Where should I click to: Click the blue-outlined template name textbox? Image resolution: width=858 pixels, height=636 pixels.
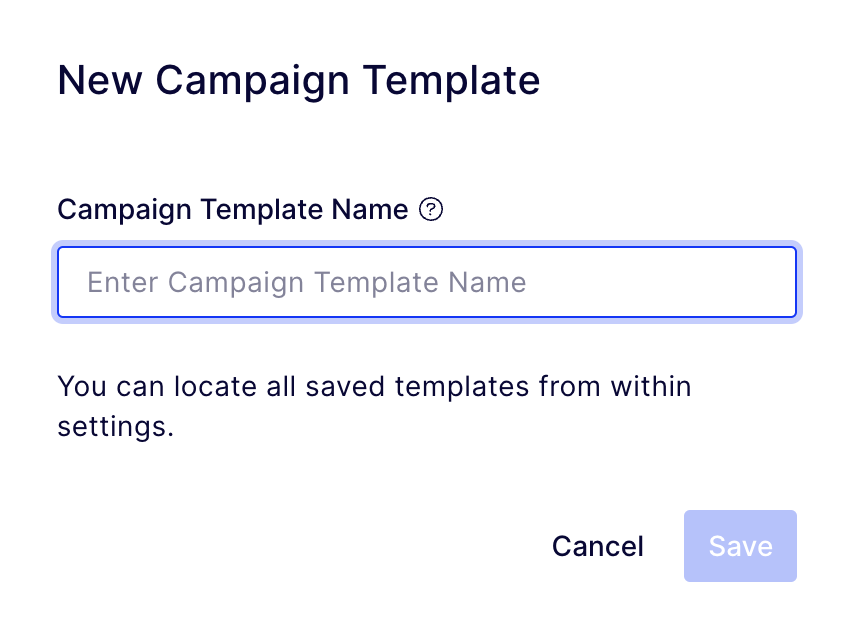[x=427, y=282]
